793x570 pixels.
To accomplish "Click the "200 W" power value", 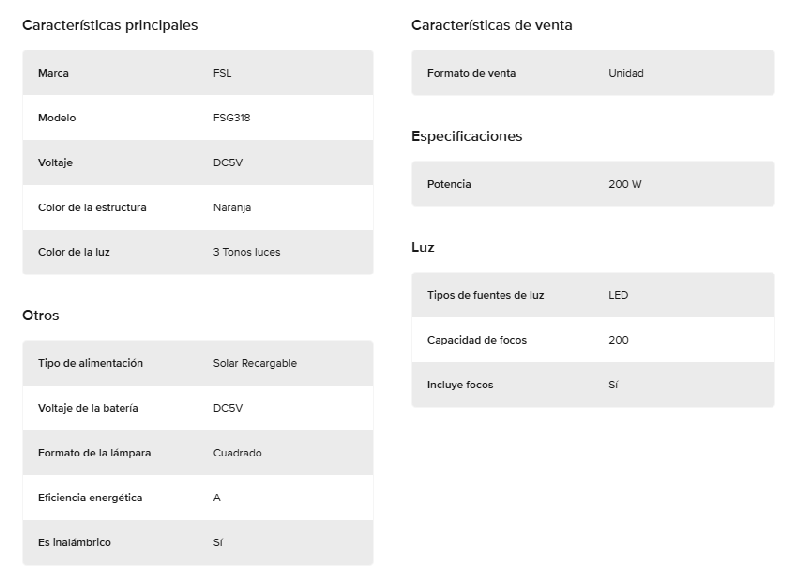I will click(624, 184).
